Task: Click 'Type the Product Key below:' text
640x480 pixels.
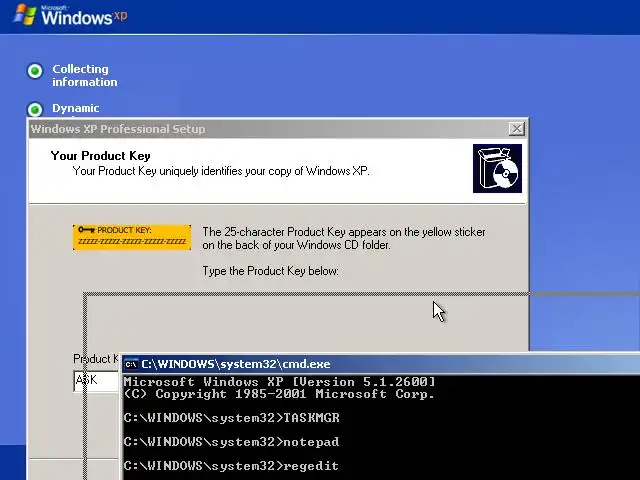Action: (271, 271)
